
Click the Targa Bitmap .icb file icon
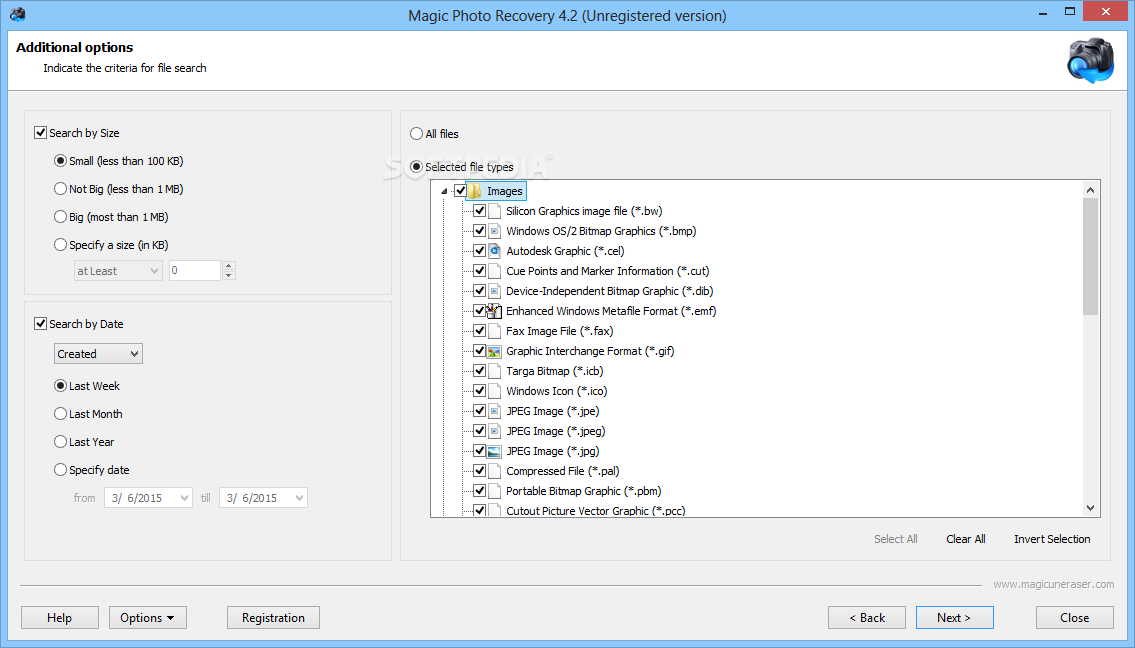pos(494,371)
